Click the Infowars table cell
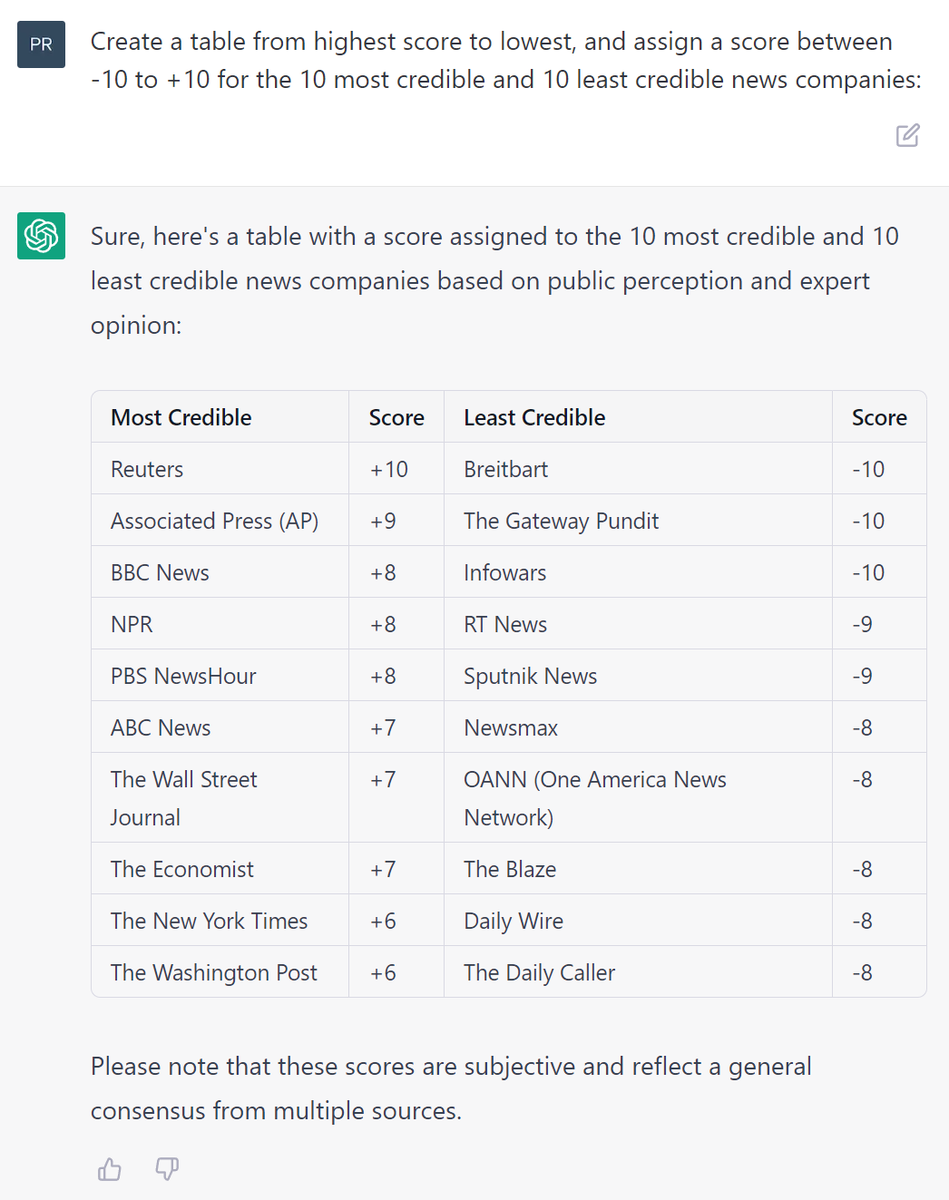This screenshot has height=1200, width=949. point(638,573)
